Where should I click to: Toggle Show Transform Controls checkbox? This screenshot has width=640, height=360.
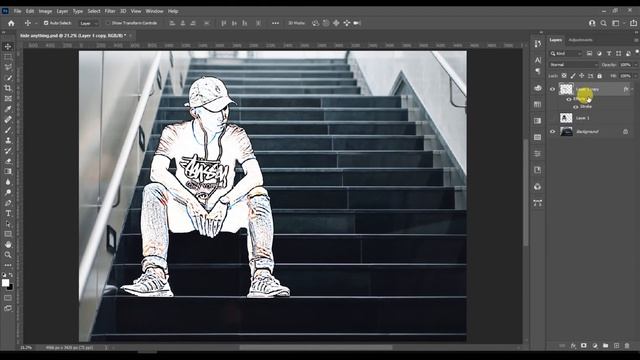tap(108, 23)
